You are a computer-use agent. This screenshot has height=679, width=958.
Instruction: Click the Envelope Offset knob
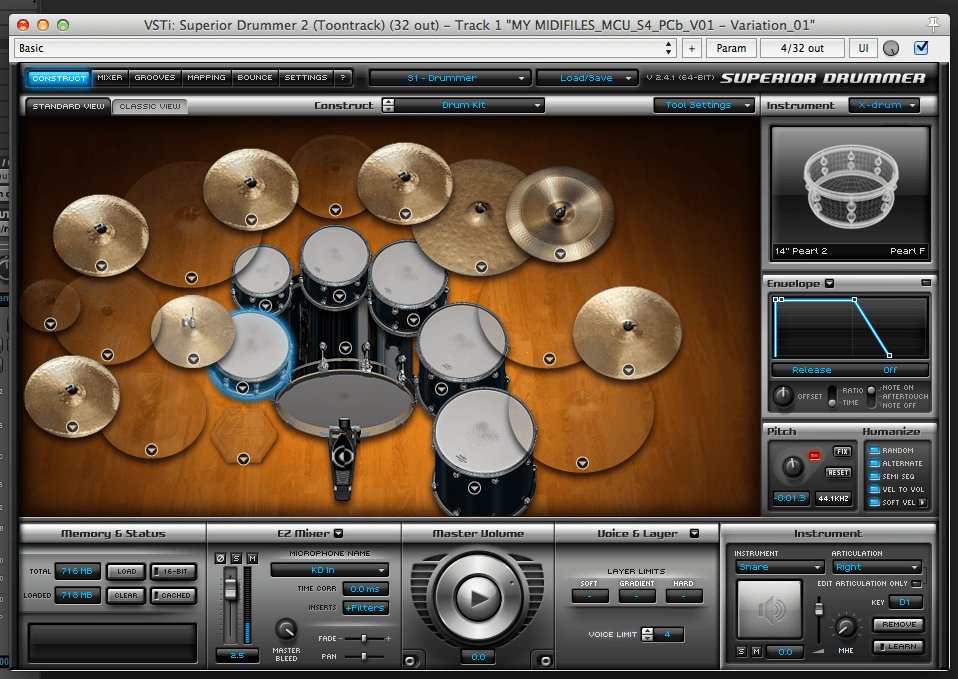[x=783, y=396]
